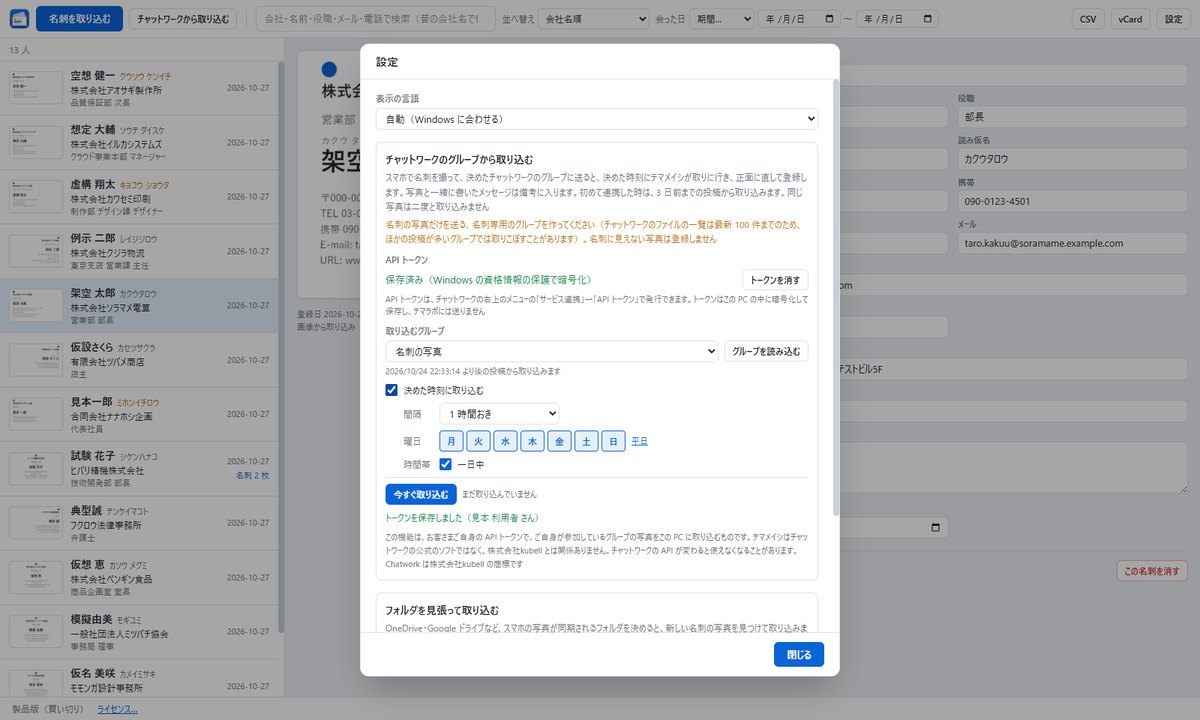The width and height of the screenshot is (1200, 720).
Task: Click the 携帯 field with 090-0123-4501
Action: (1073, 201)
